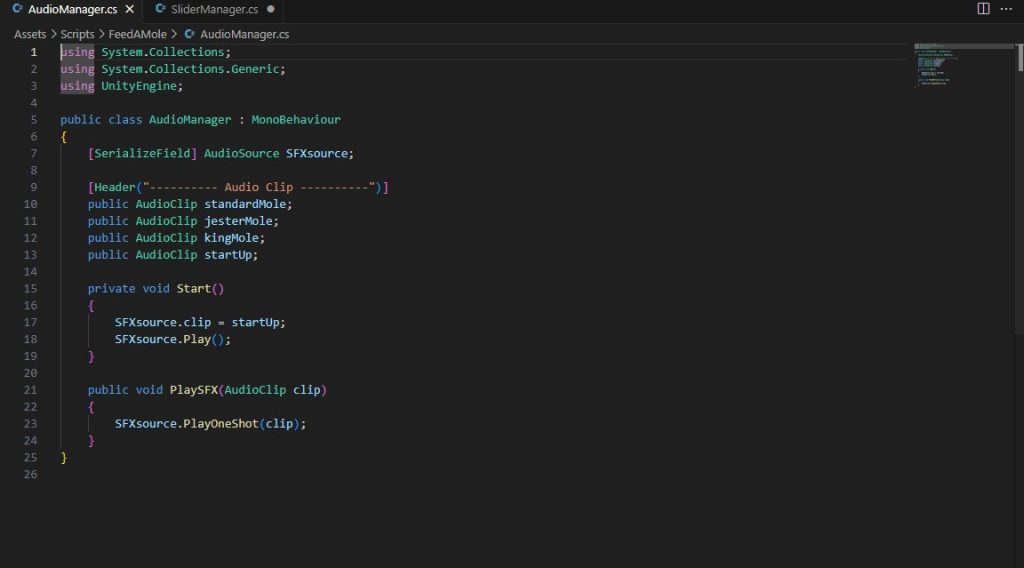Select FeedAMole in the breadcrumb

[x=137, y=34]
